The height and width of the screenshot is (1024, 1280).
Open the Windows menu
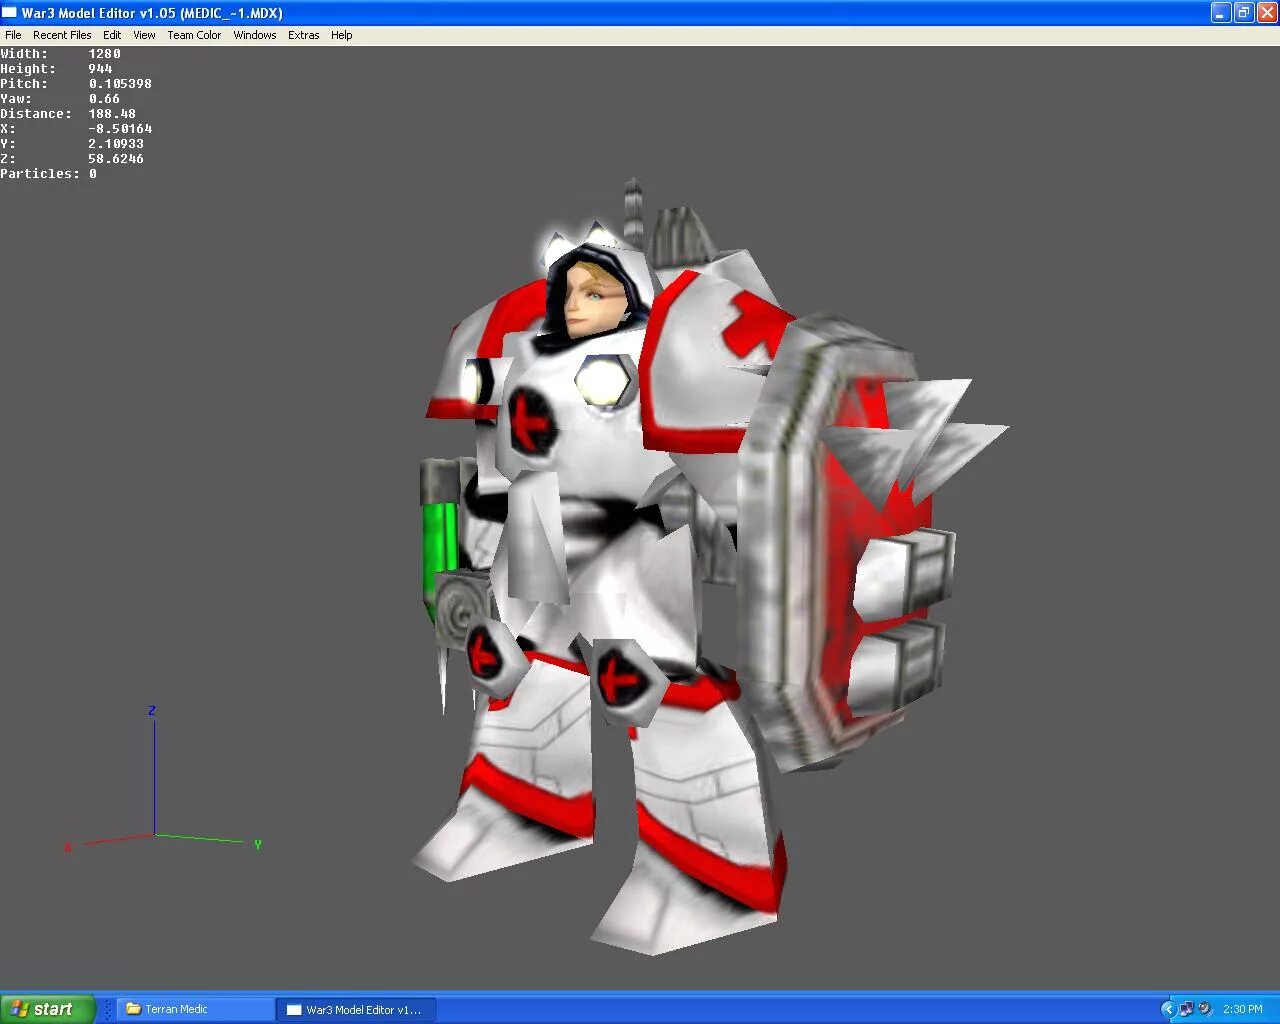click(x=255, y=35)
